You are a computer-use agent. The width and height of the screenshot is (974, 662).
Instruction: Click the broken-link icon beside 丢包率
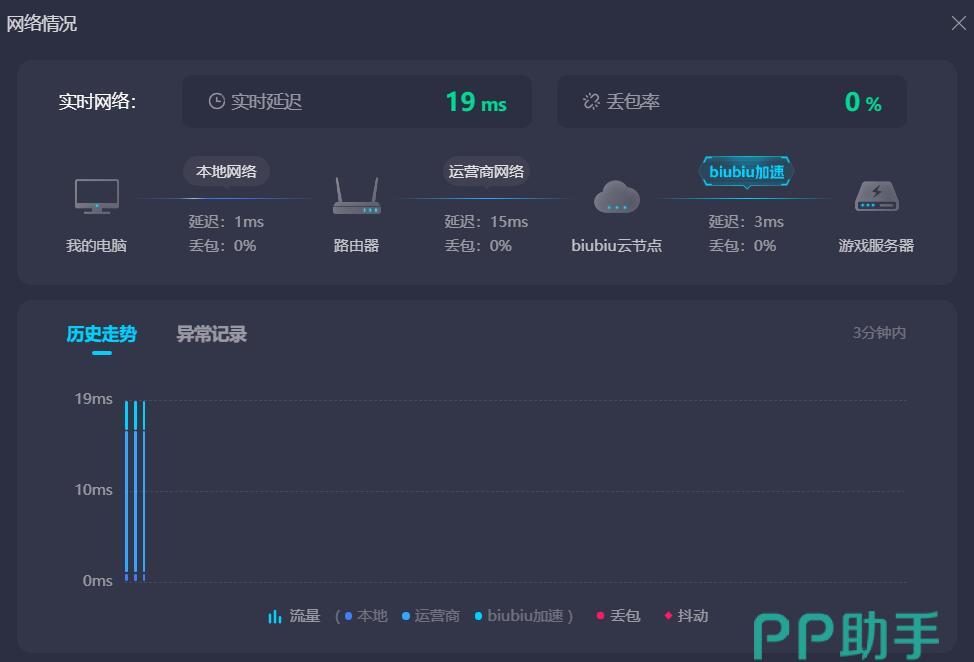[x=591, y=101]
